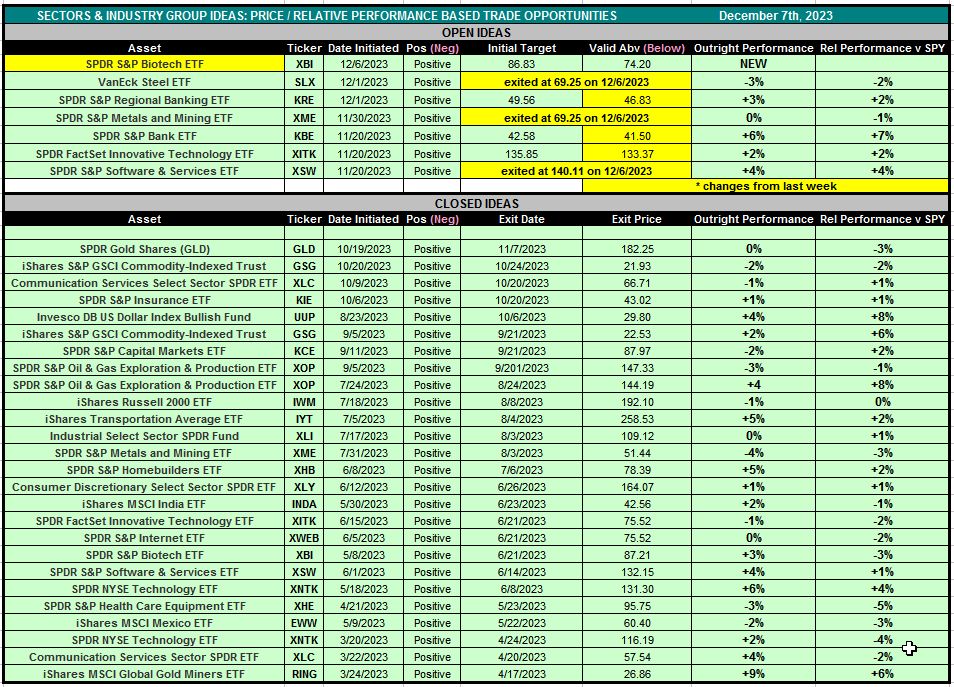
Task: Select the yellow-highlighted SPDR S&P Biotech ETF cell
Action: (144, 63)
